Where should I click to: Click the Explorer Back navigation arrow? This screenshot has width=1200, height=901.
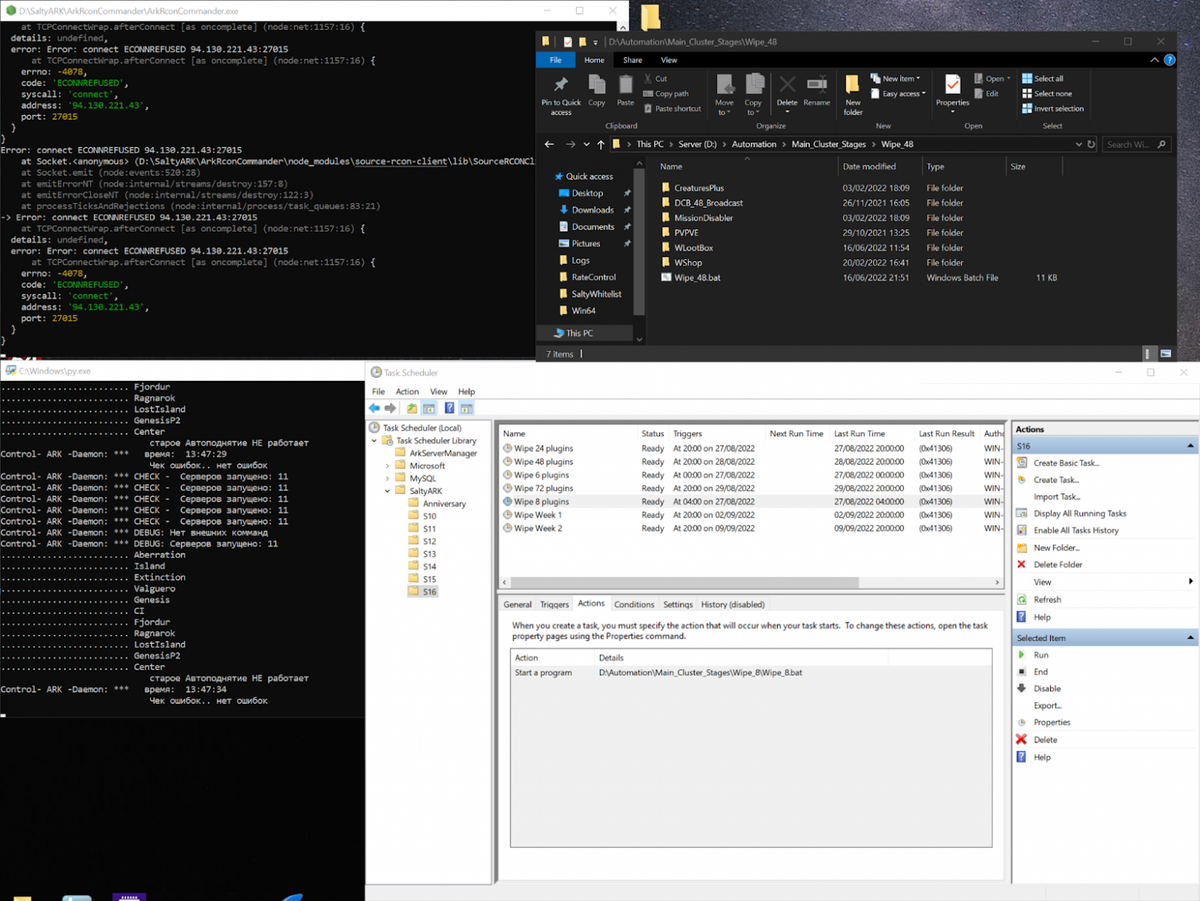[x=547, y=144]
